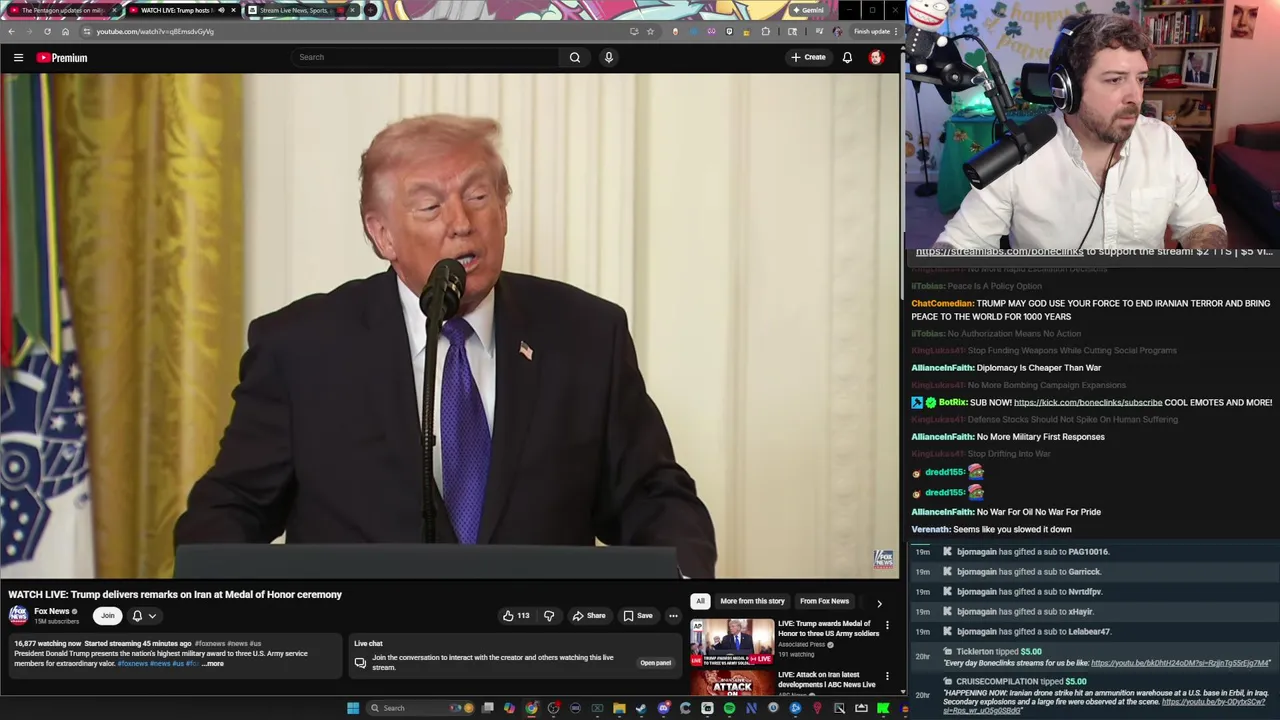Click the Create button on YouTube
This screenshot has height=720, width=1280.
pos(808,57)
